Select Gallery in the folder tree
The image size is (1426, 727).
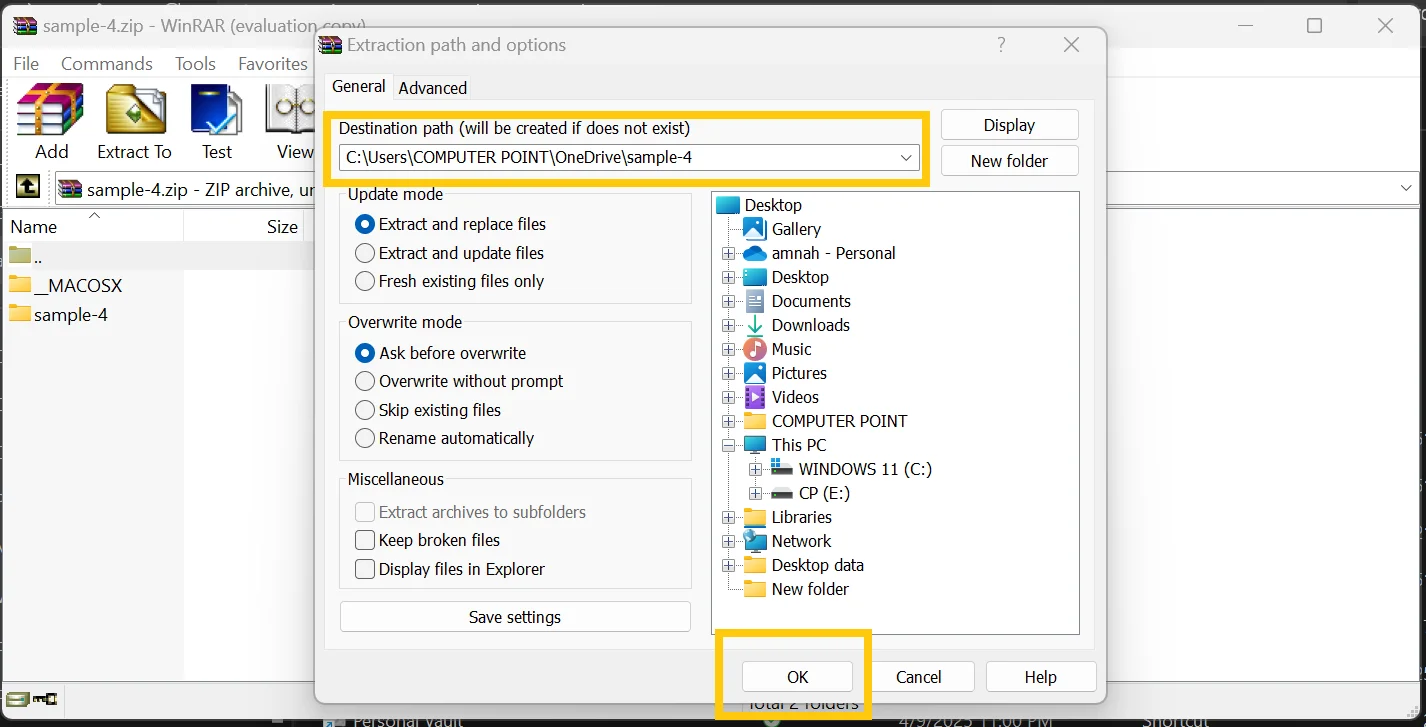click(x=796, y=229)
